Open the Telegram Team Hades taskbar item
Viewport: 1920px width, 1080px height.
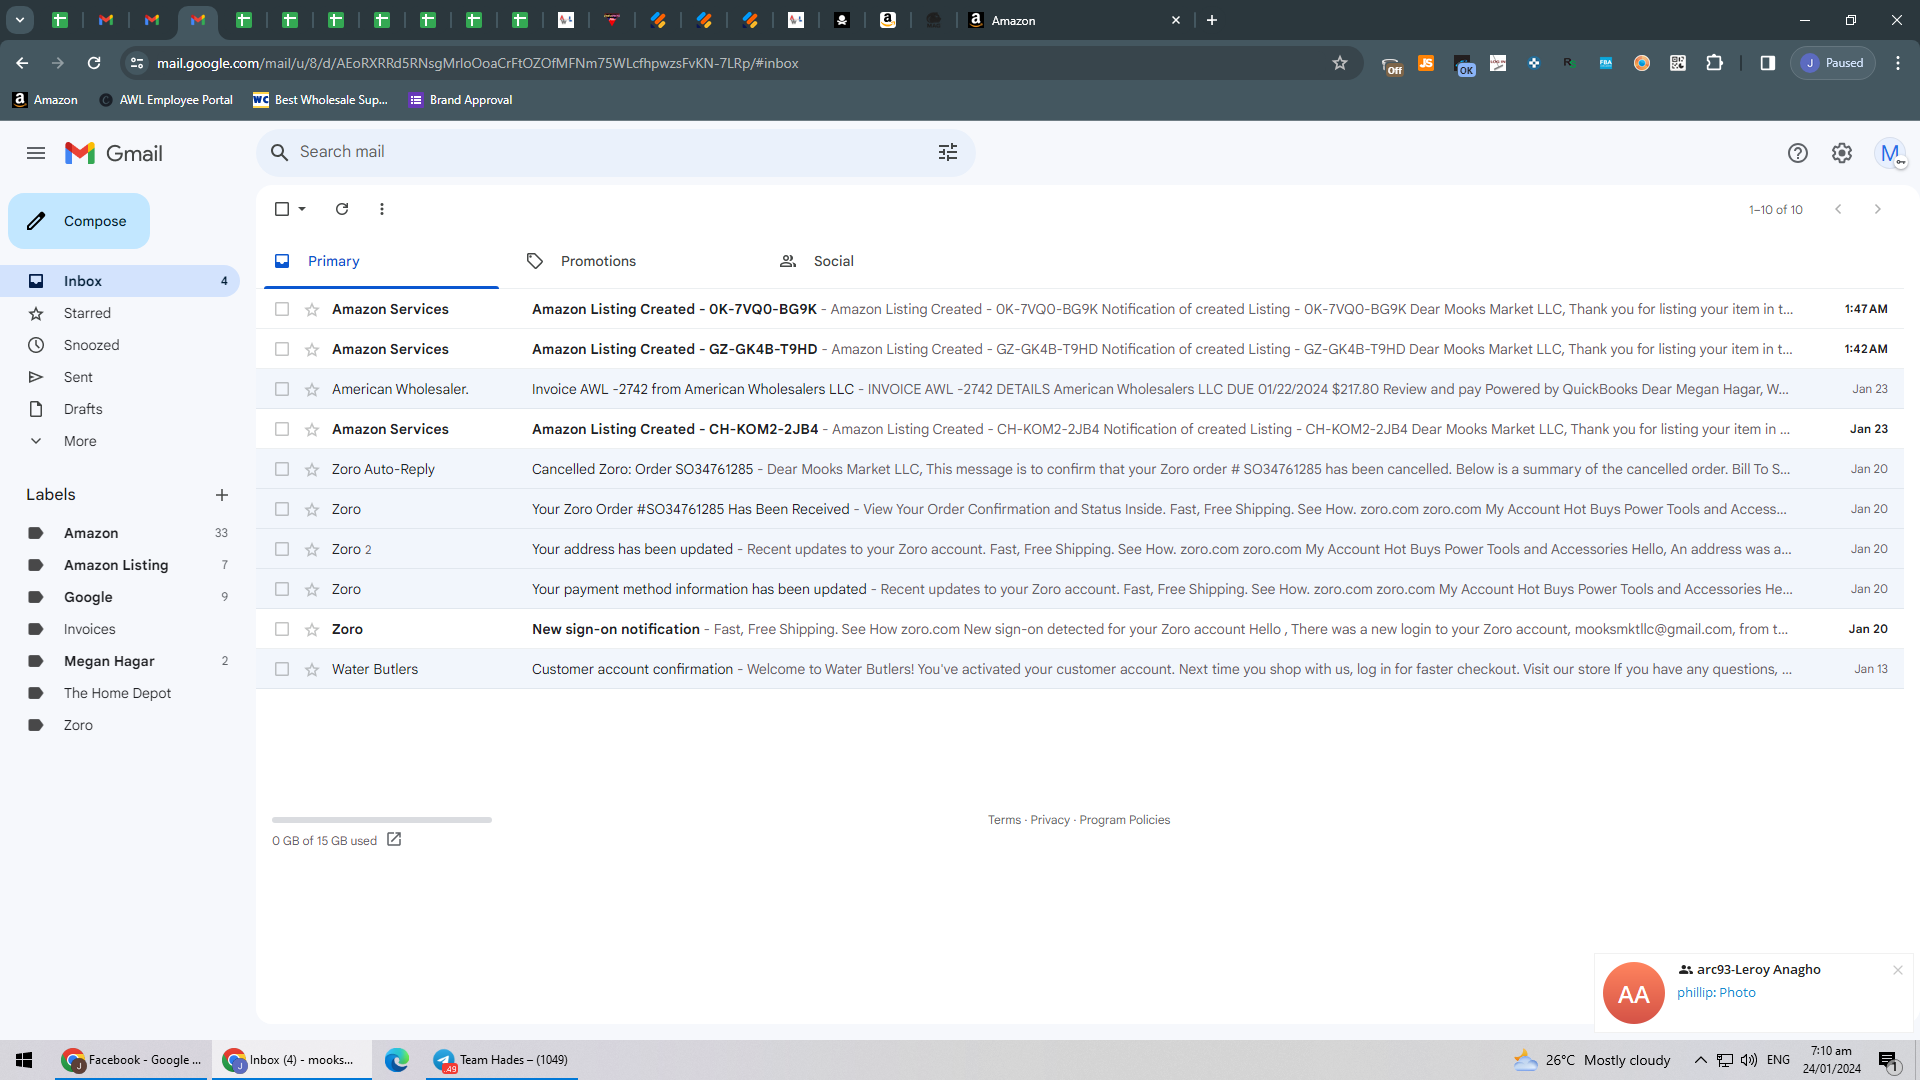coord(502,1060)
